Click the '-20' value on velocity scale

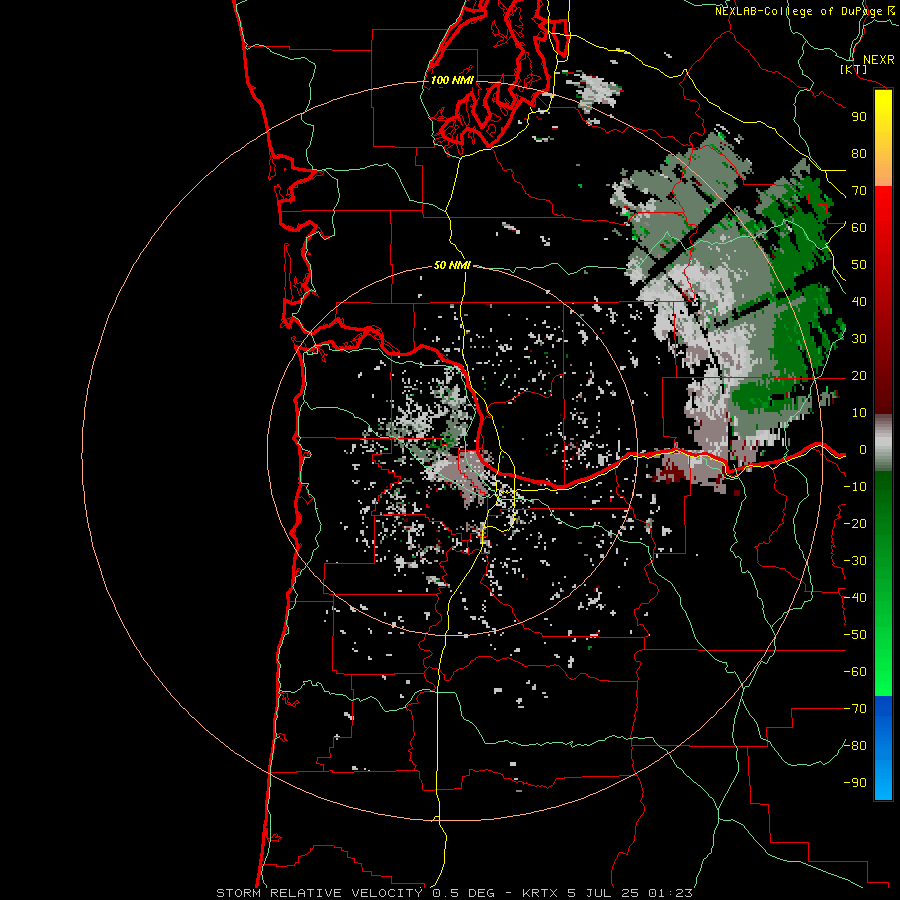point(855,524)
